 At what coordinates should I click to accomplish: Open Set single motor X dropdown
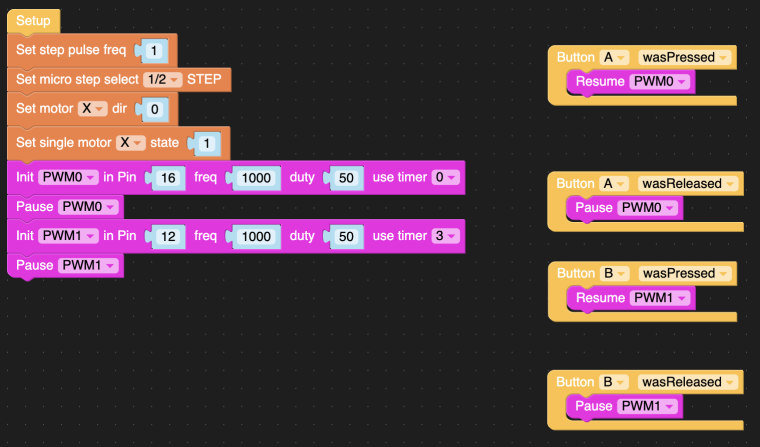click(x=131, y=143)
